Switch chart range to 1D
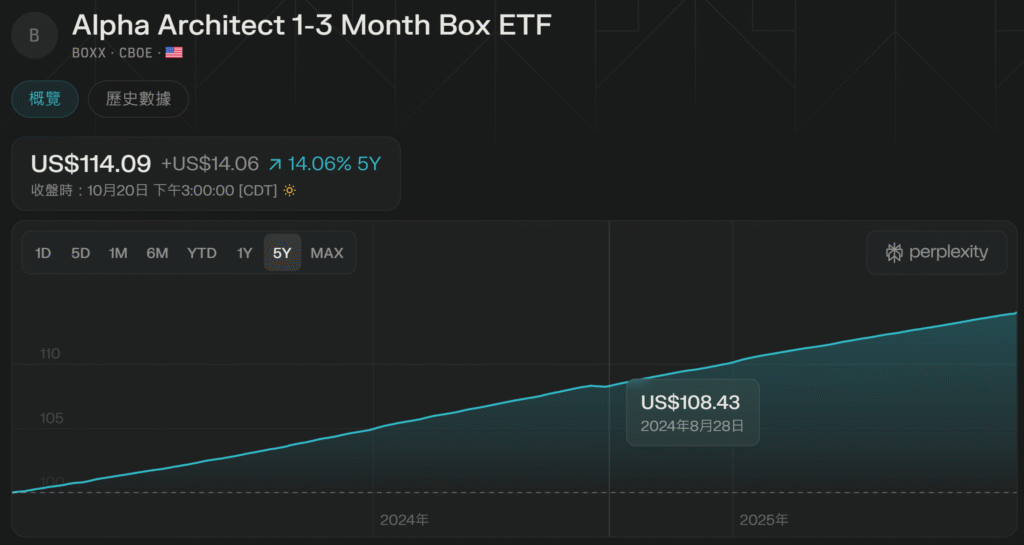 click(x=43, y=253)
